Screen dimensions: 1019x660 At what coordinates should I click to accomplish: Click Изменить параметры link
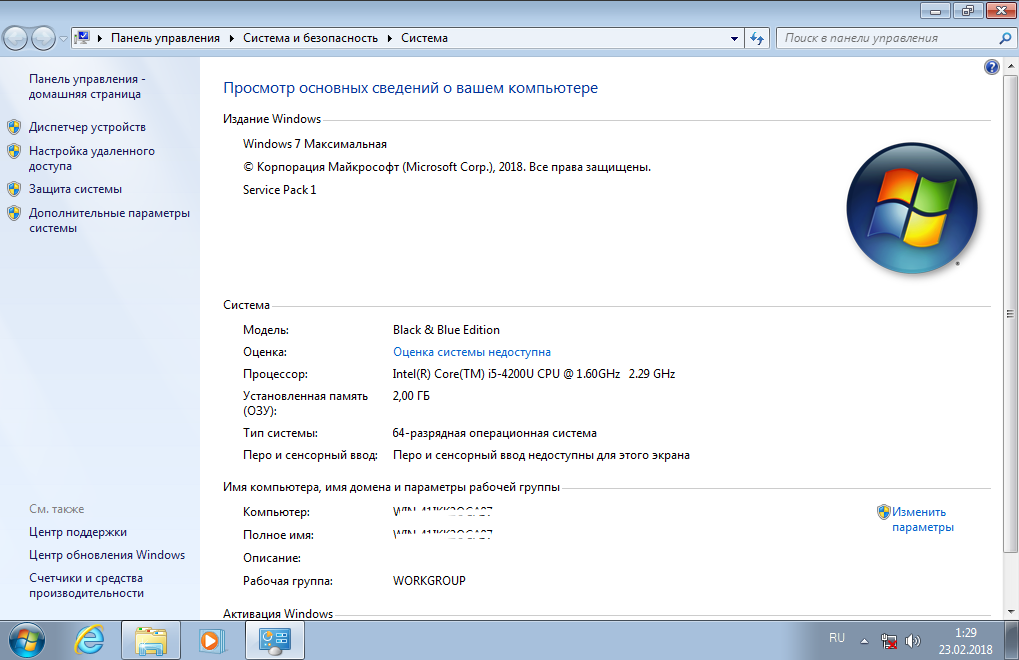(x=923, y=520)
